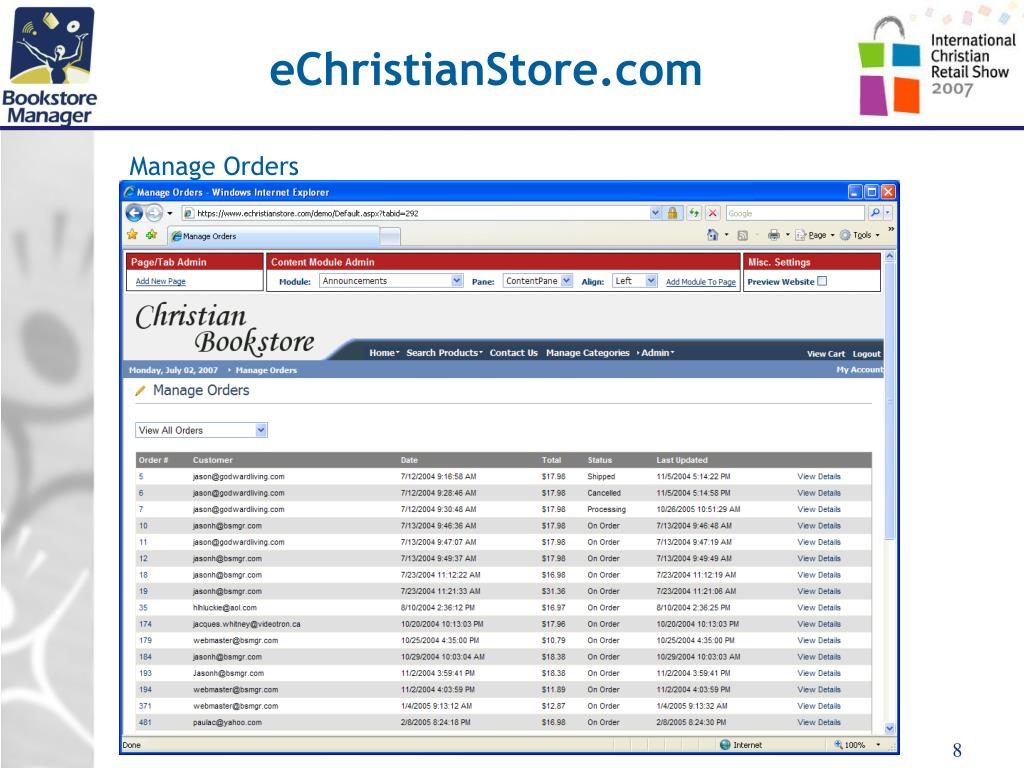This screenshot has height=768, width=1024.
Task: Open order number 10 link
Action: [x=143, y=526]
